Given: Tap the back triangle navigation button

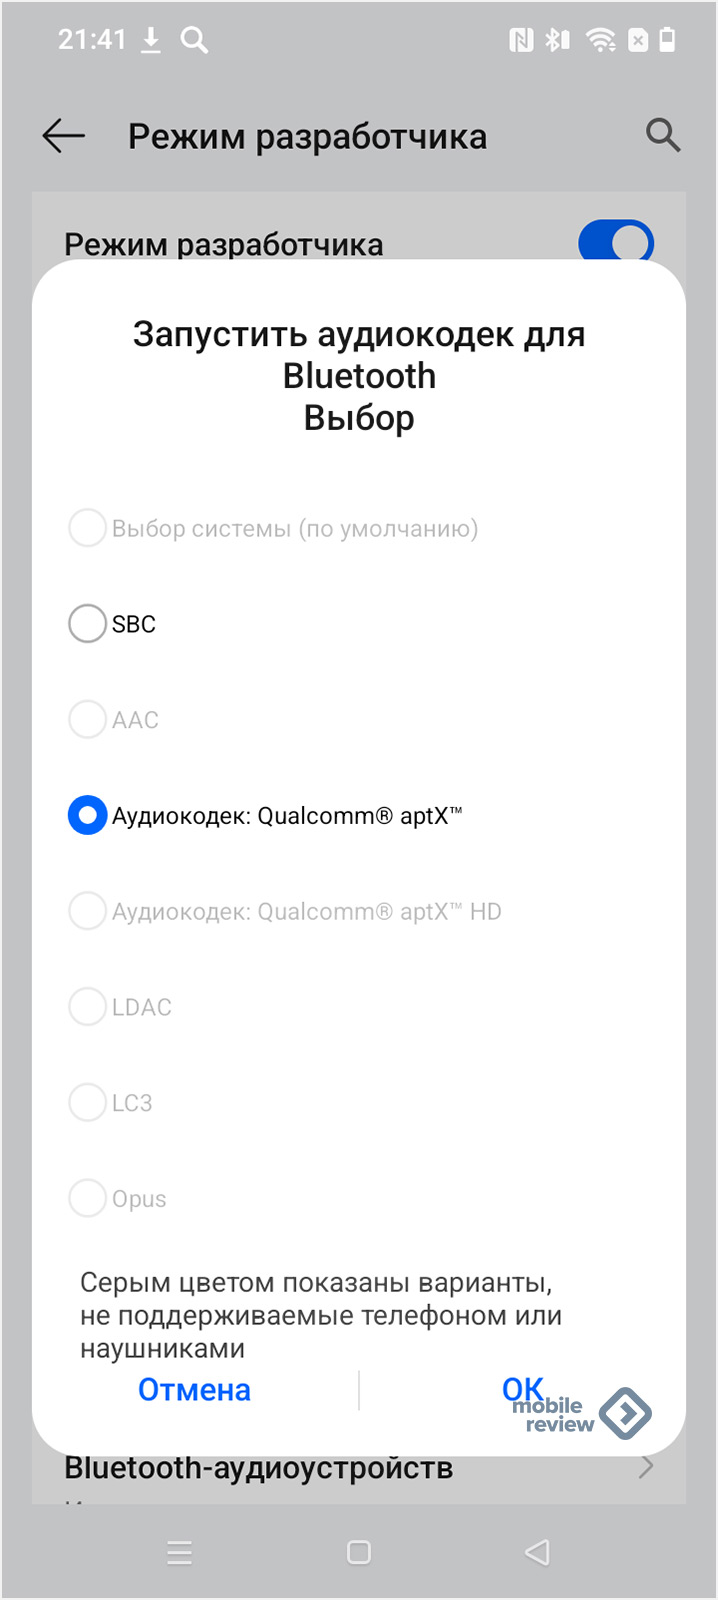Looking at the screenshot, I should [x=537, y=1552].
